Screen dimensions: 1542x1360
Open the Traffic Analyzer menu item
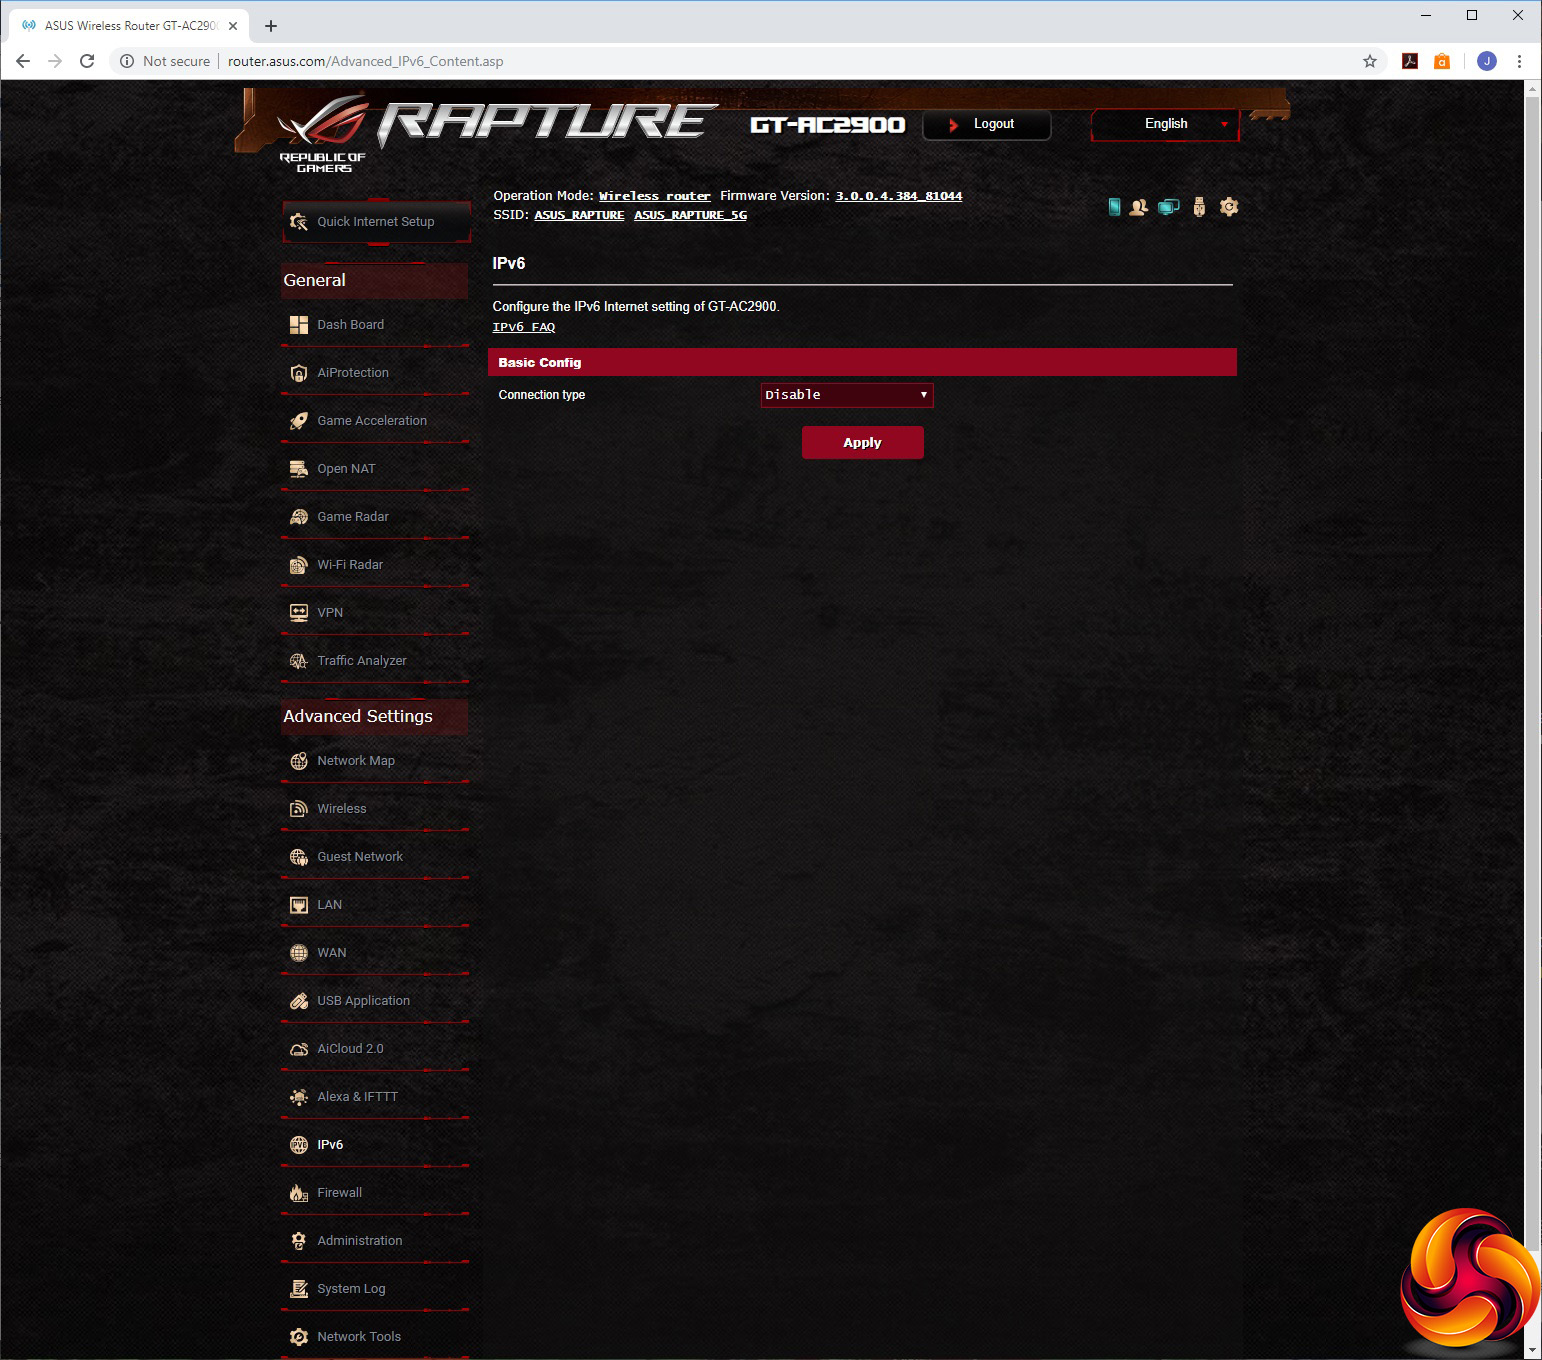click(362, 661)
